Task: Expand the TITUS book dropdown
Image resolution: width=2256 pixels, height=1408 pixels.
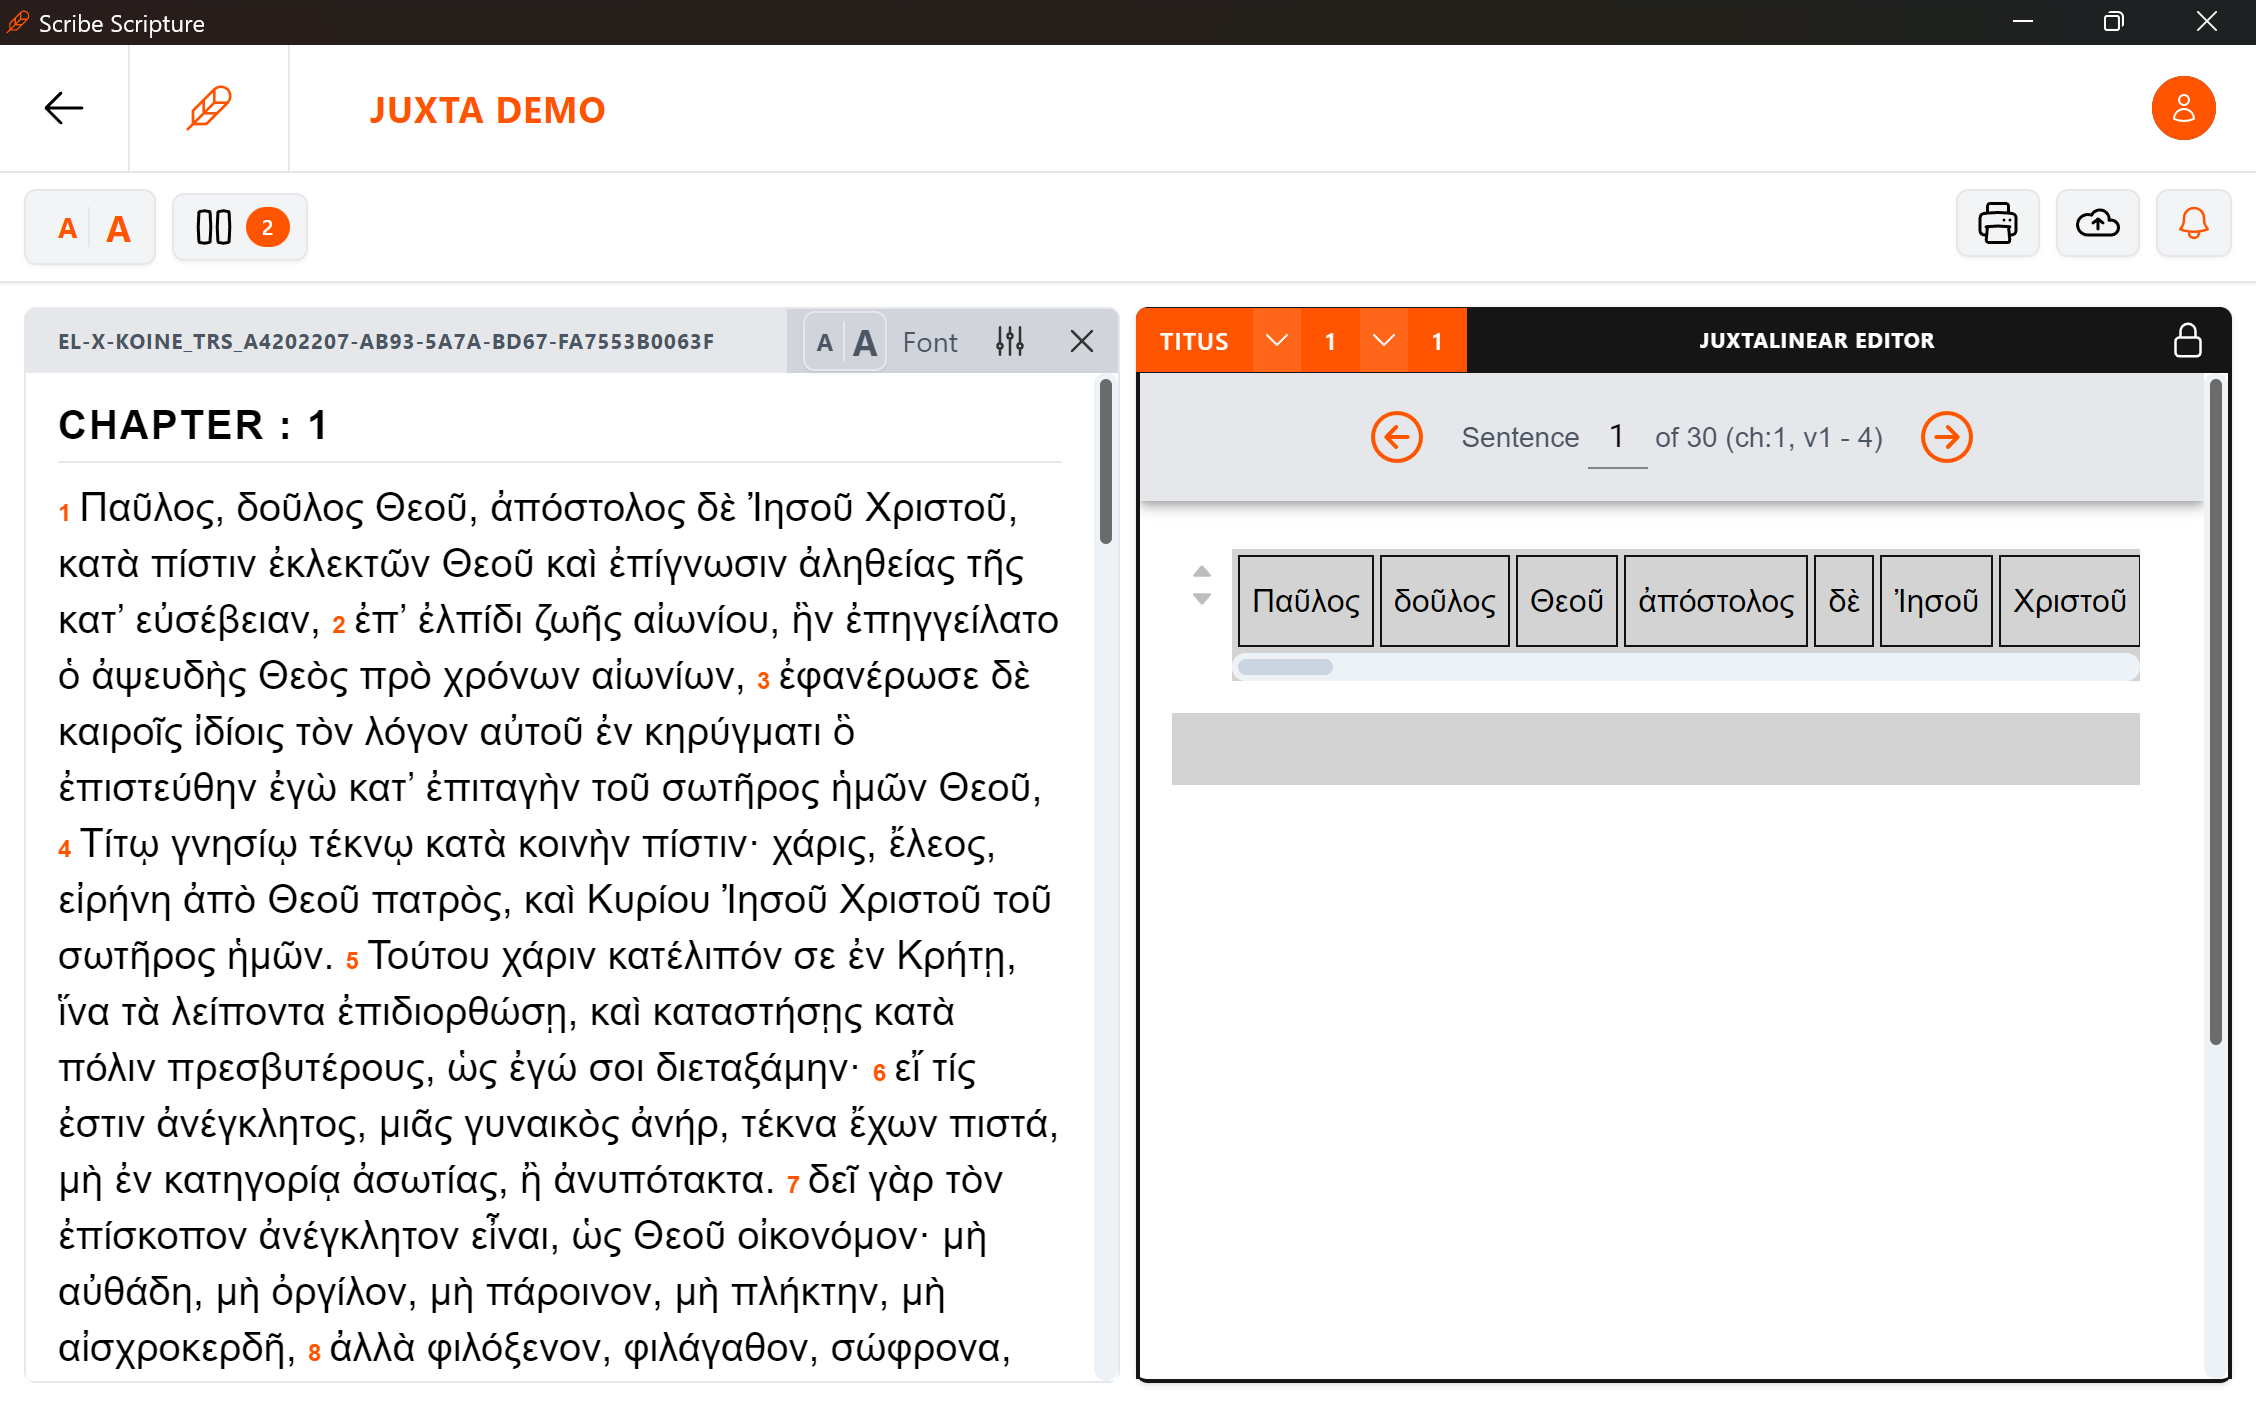Action: coord(1276,341)
